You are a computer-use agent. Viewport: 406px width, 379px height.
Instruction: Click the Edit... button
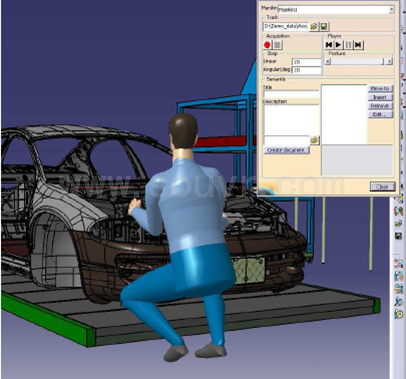pyautogui.click(x=380, y=115)
